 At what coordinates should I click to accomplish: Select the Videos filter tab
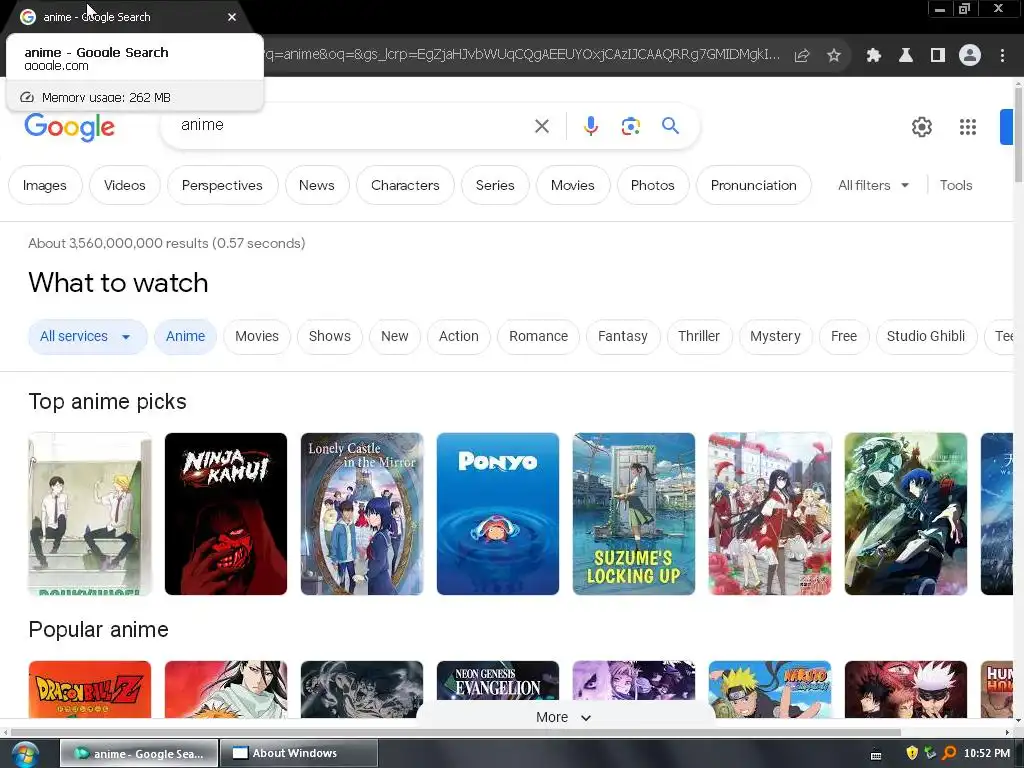[x=125, y=185]
